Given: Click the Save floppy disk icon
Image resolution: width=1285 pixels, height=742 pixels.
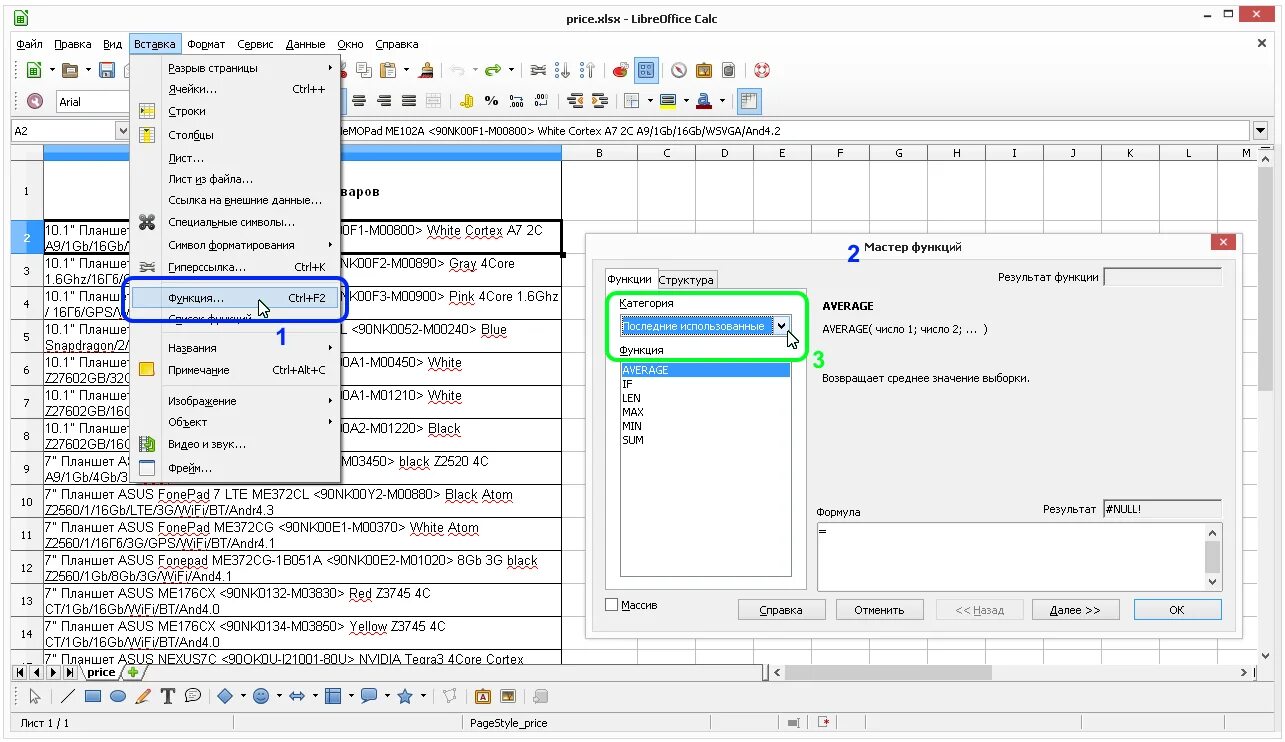Looking at the screenshot, I should coord(106,70).
